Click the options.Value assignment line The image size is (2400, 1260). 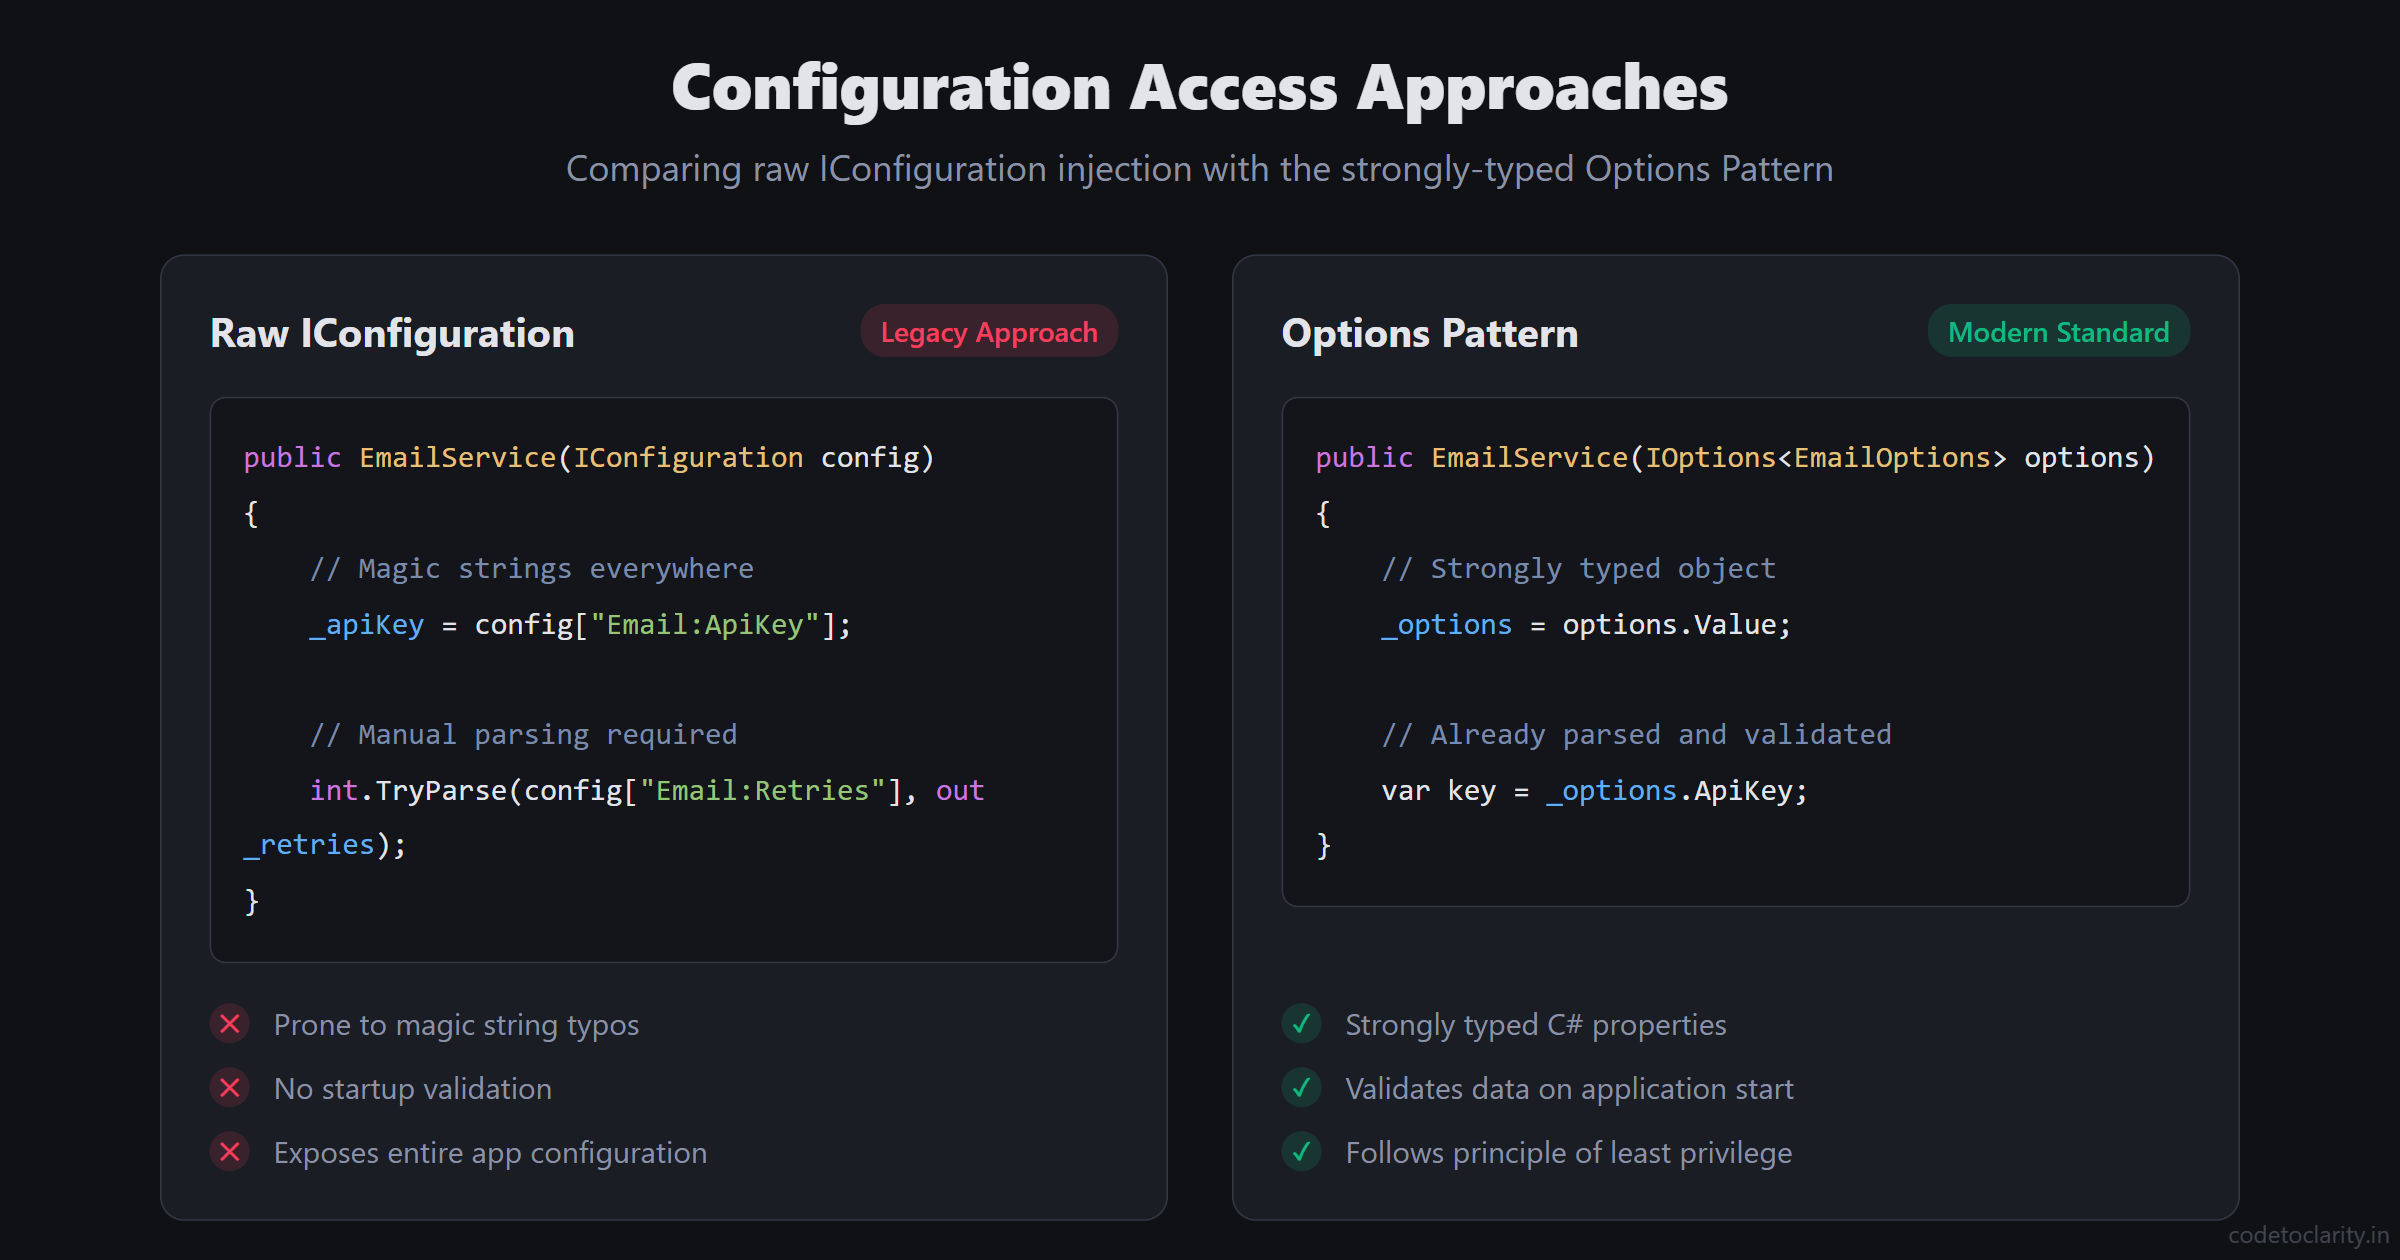pyautogui.click(x=1586, y=625)
